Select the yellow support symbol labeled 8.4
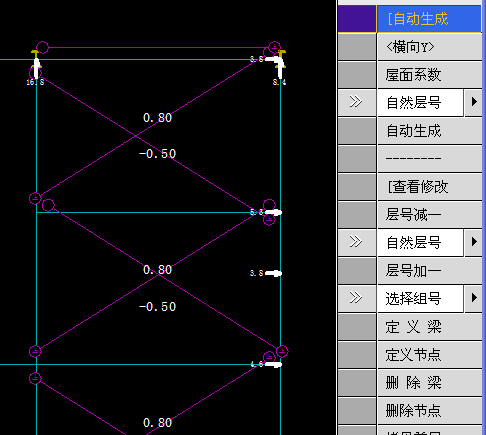 tap(282, 64)
